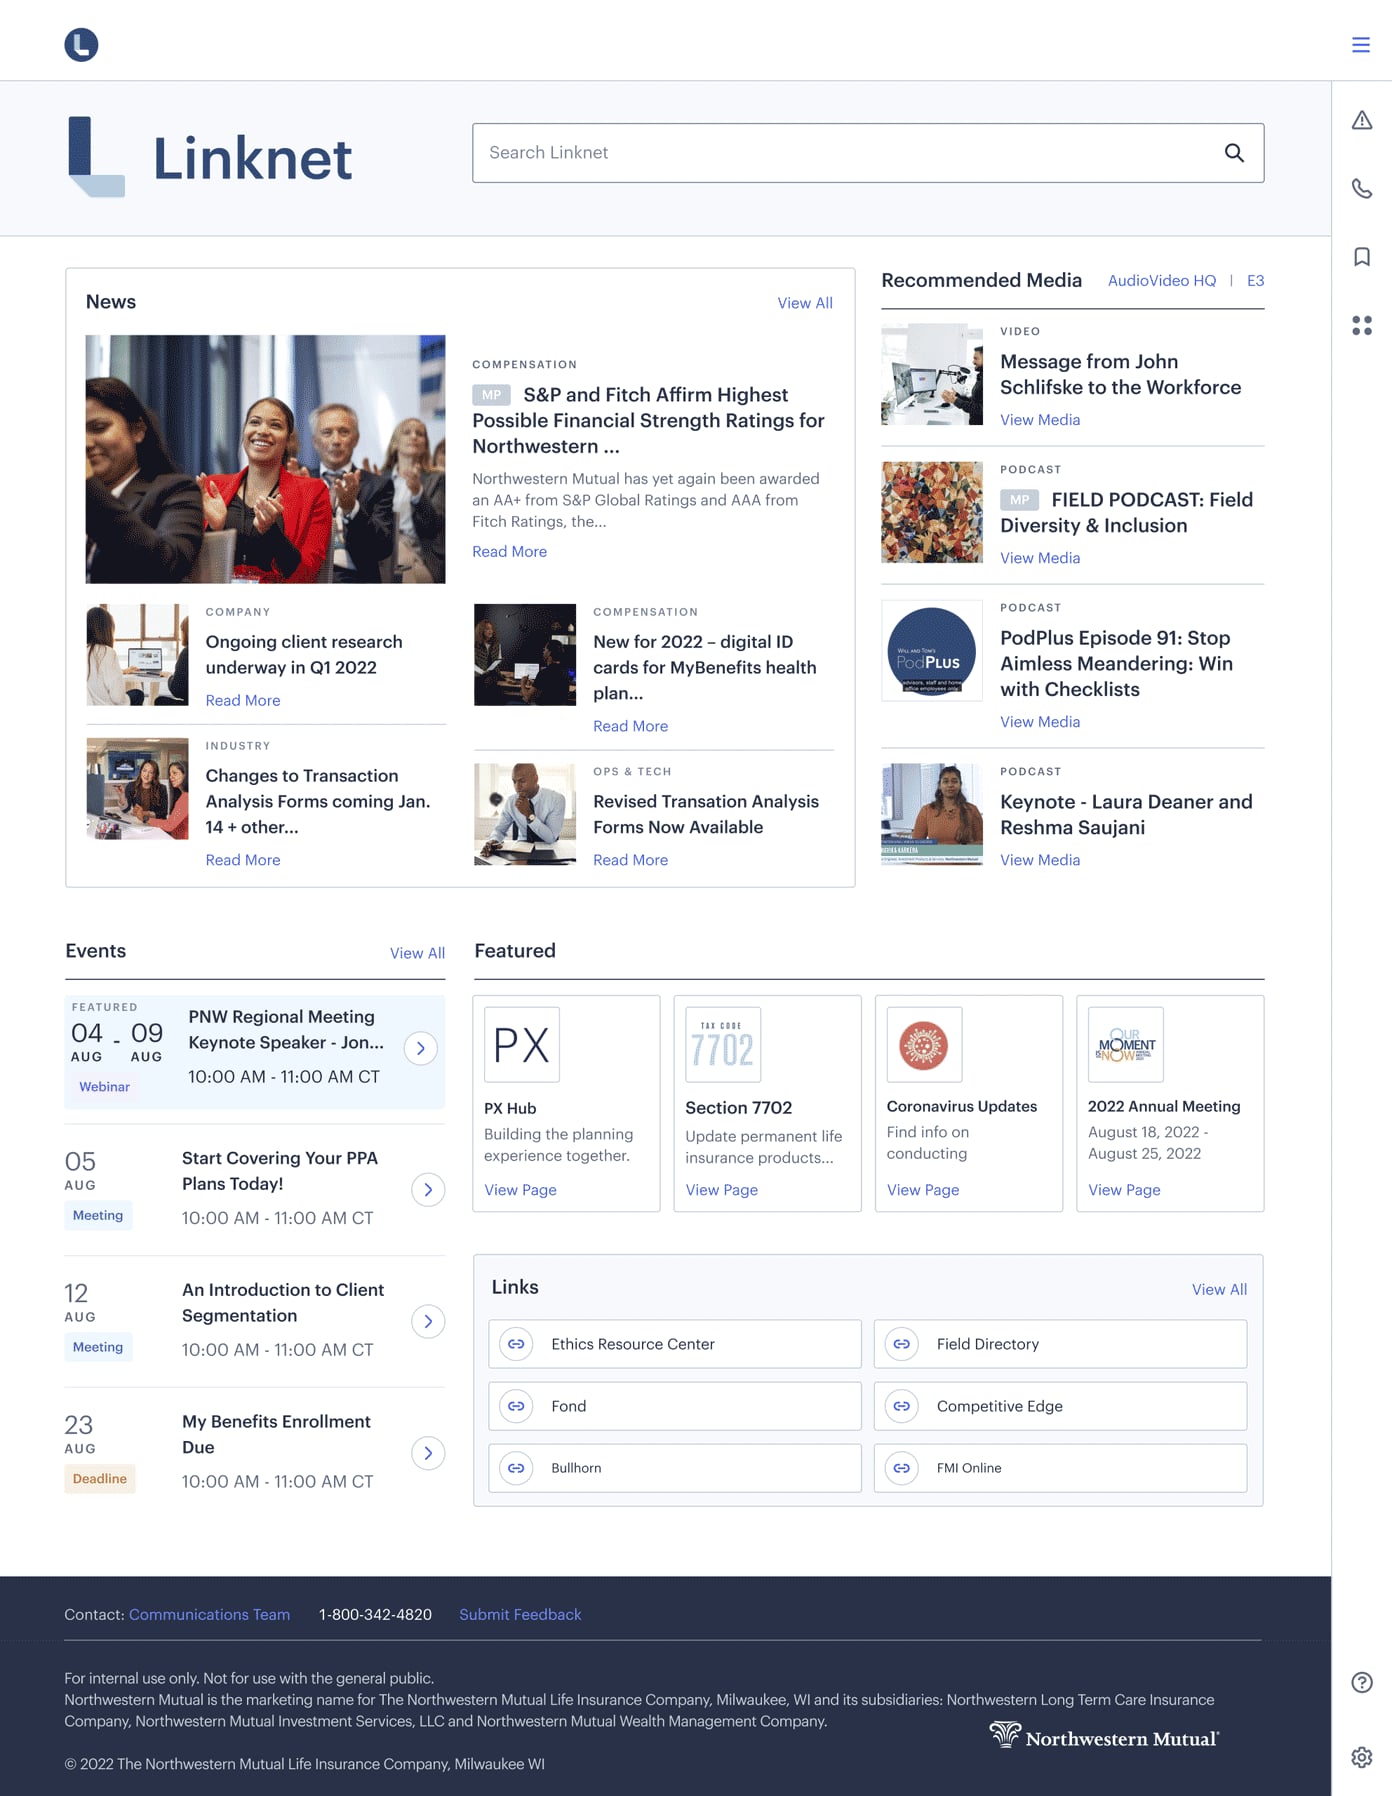Click the PX Hub logo icon

(x=522, y=1045)
